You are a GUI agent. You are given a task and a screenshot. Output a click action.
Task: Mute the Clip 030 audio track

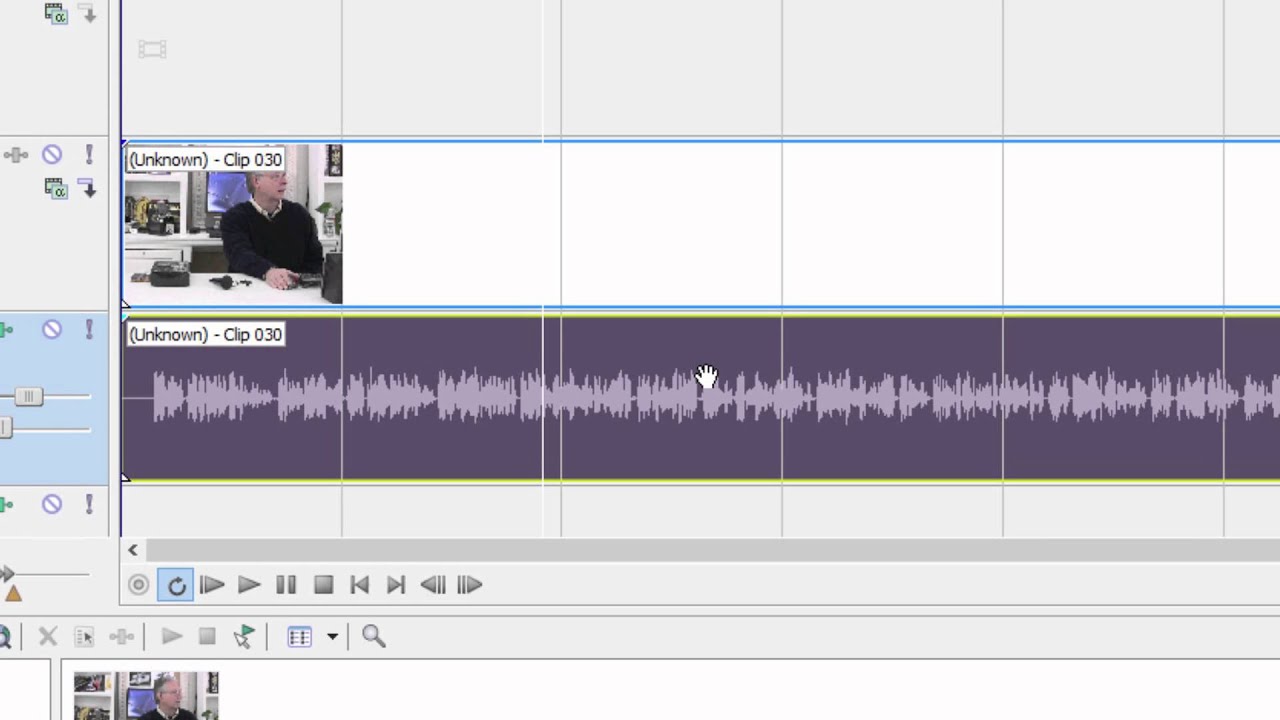52,330
